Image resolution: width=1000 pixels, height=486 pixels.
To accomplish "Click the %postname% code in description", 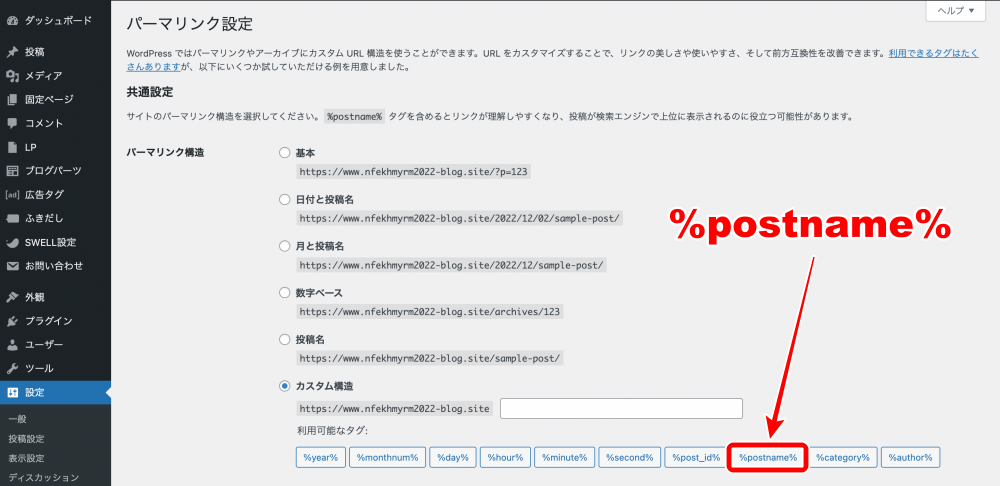I will click(x=354, y=117).
